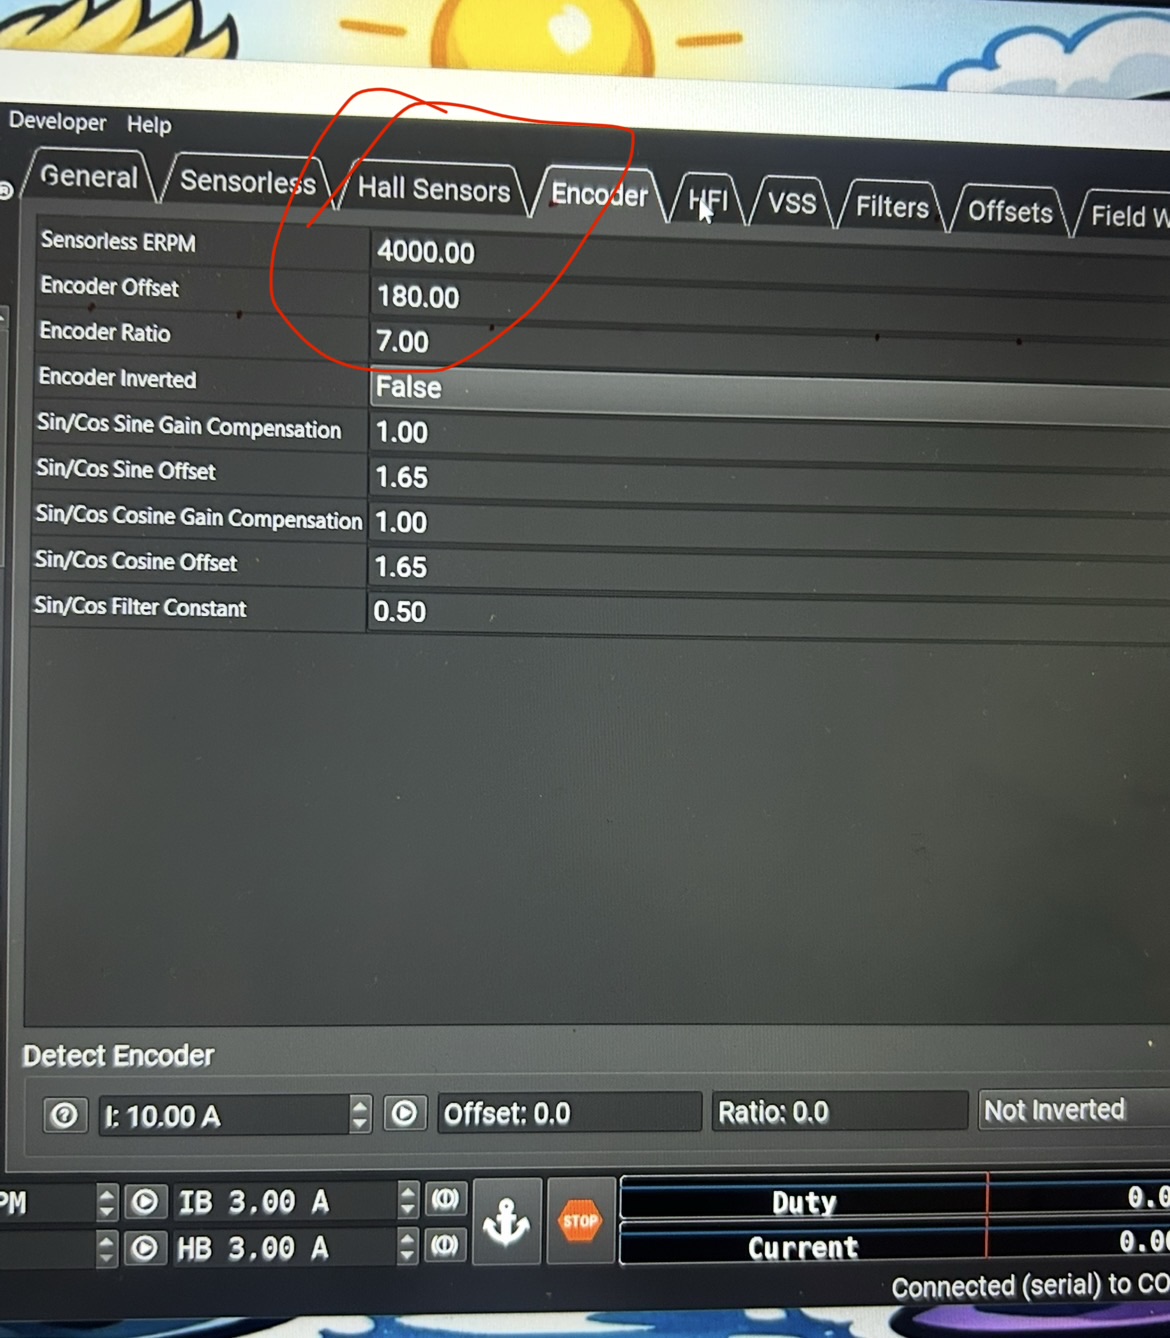Open the Hall Sensors tab
Image resolution: width=1170 pixels, height=1338 pixels.
tap(434, 189)
